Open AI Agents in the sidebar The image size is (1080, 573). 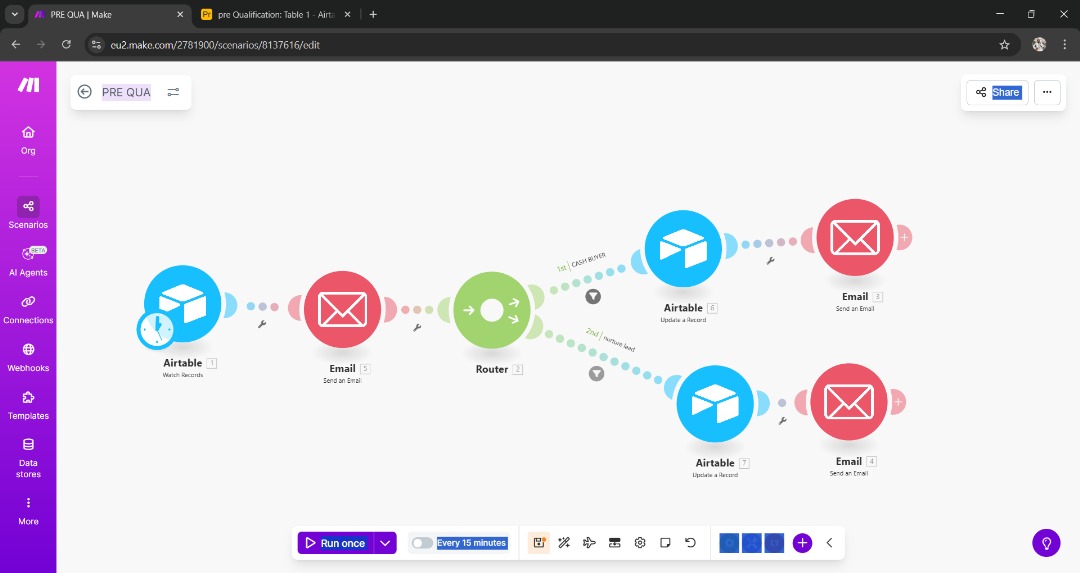pos(28,261)
